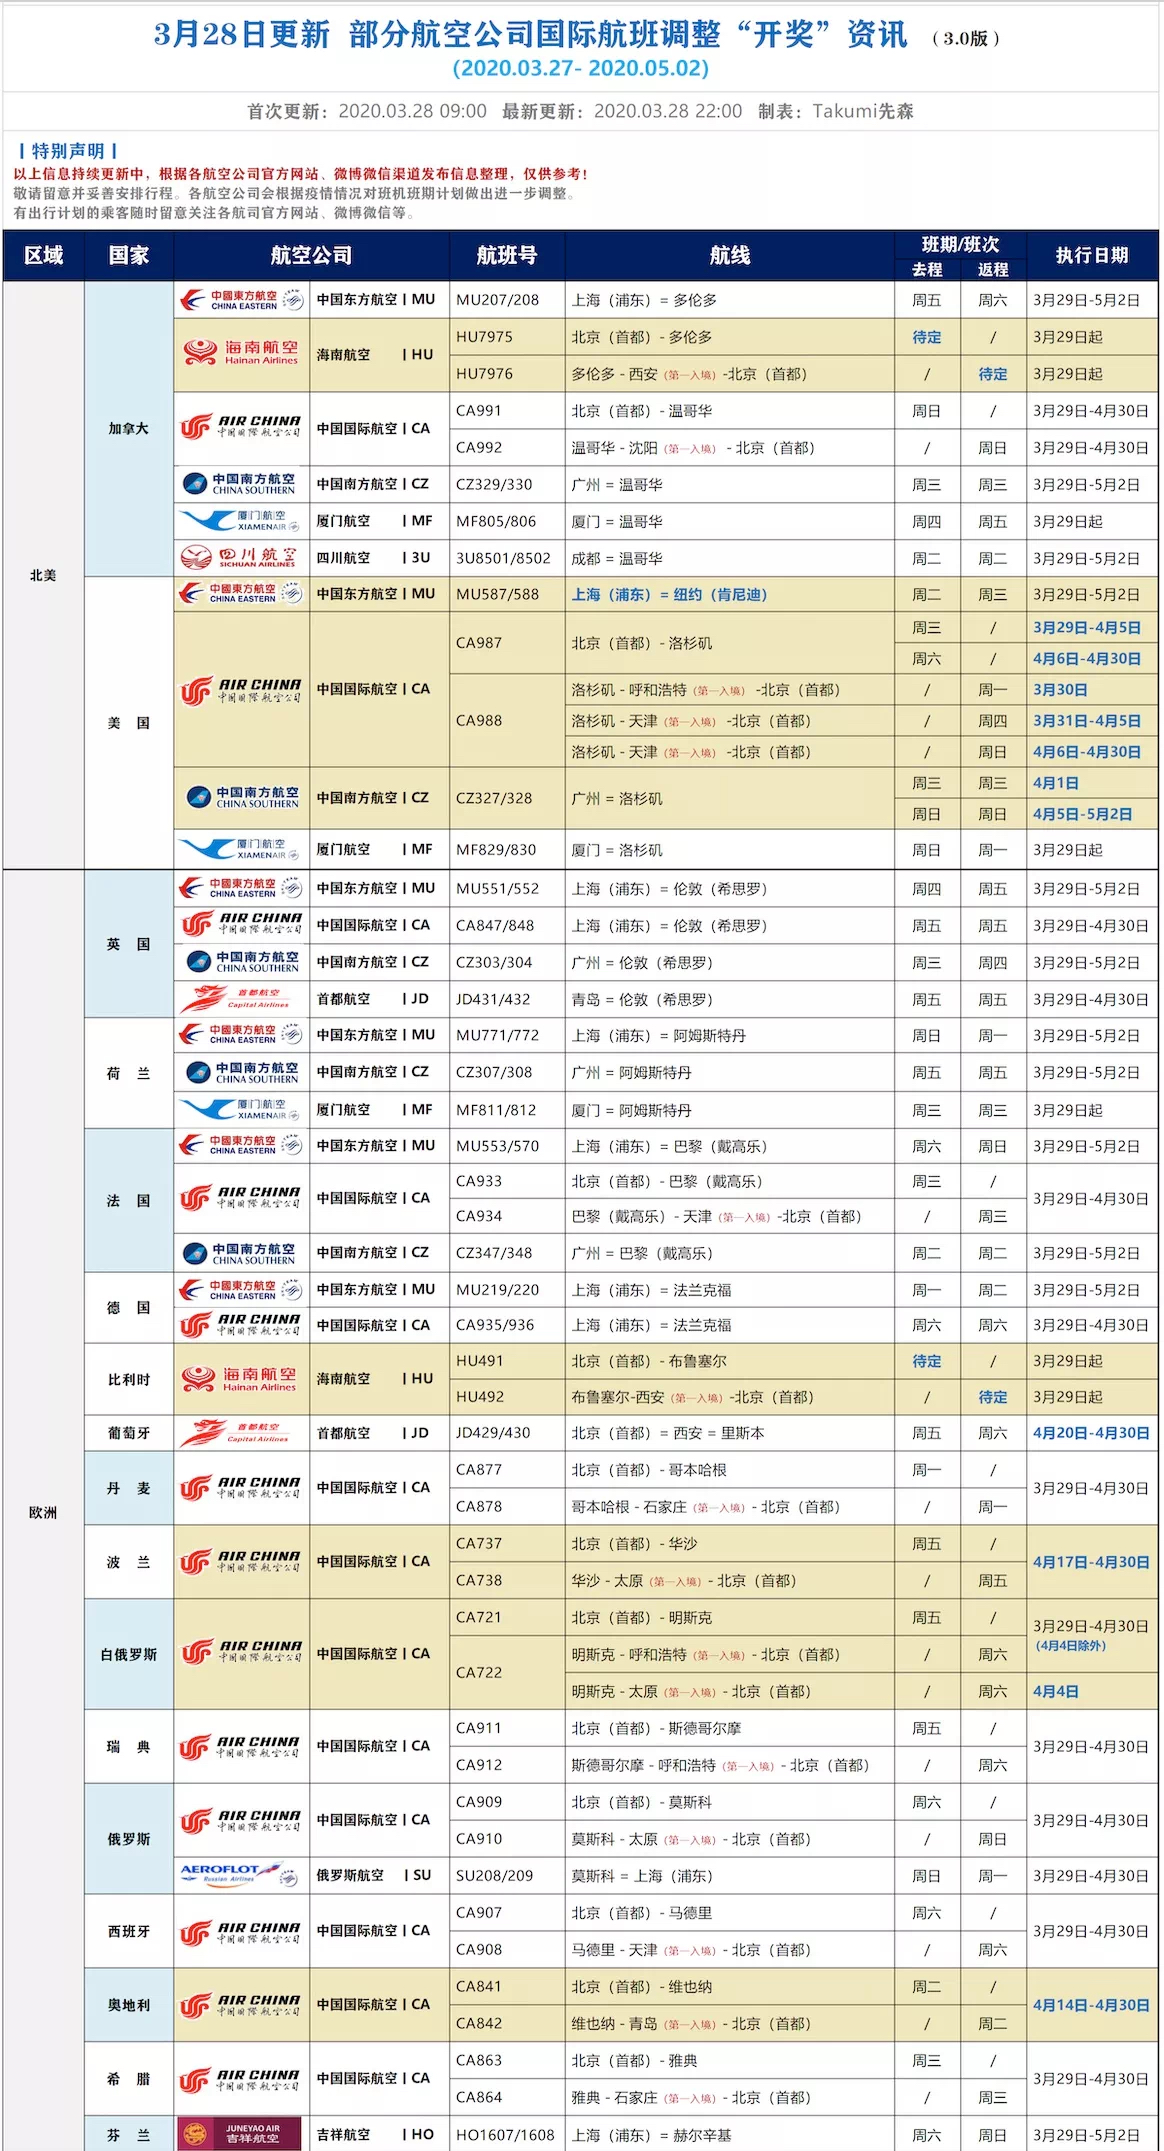The width and height of the screenshot is (1164, 2151).
Task: Click blue date 4月4日 in CA722 row
Action: (x=1056, y=1692)
